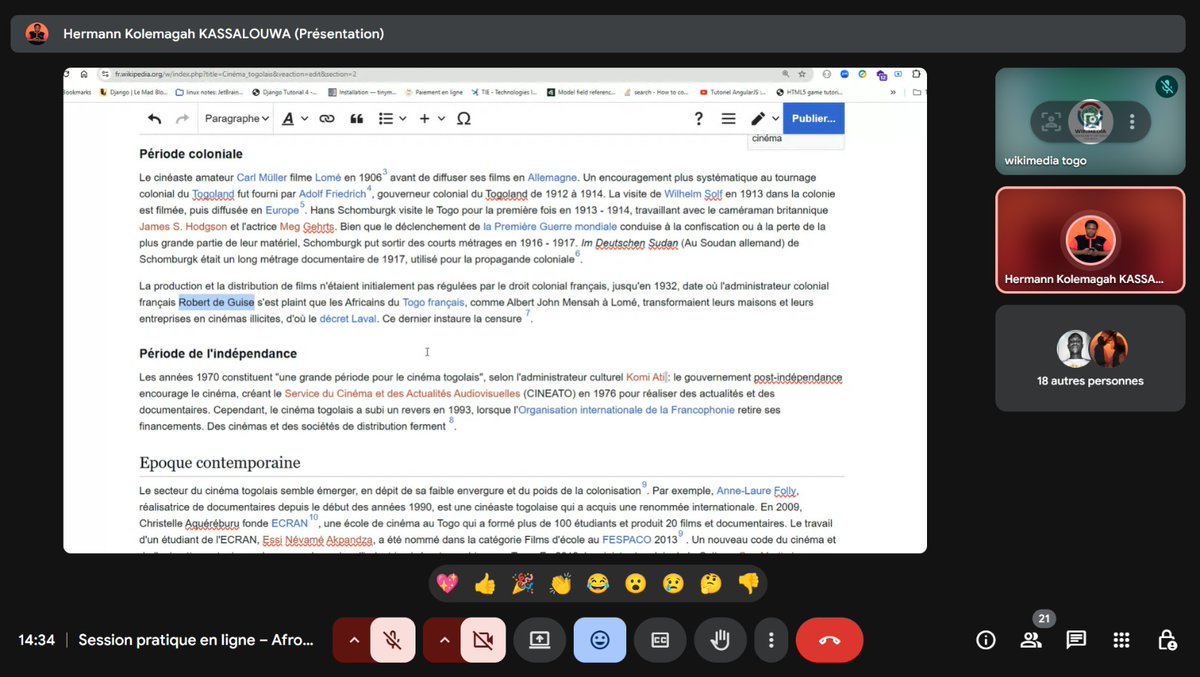This screenshot has height=677, width=1200.
Task: Click the wikimedia togo video tile name
Action: (1045, 161)
